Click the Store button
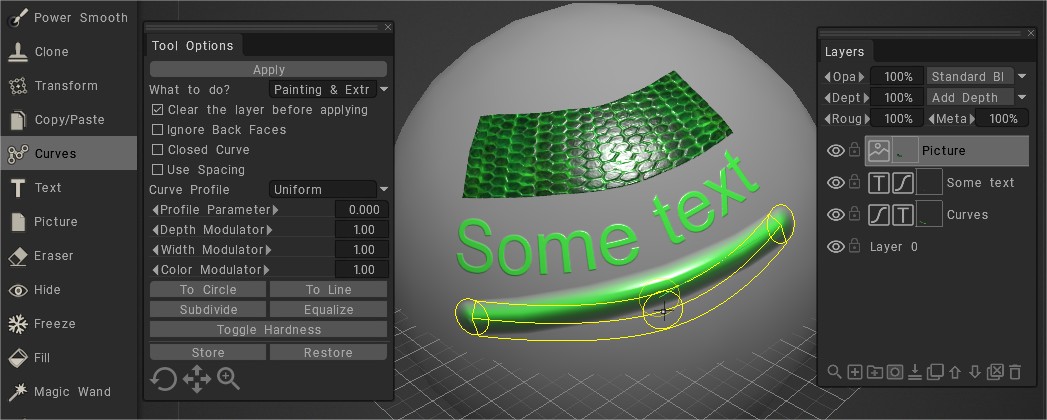 (208, 353)
